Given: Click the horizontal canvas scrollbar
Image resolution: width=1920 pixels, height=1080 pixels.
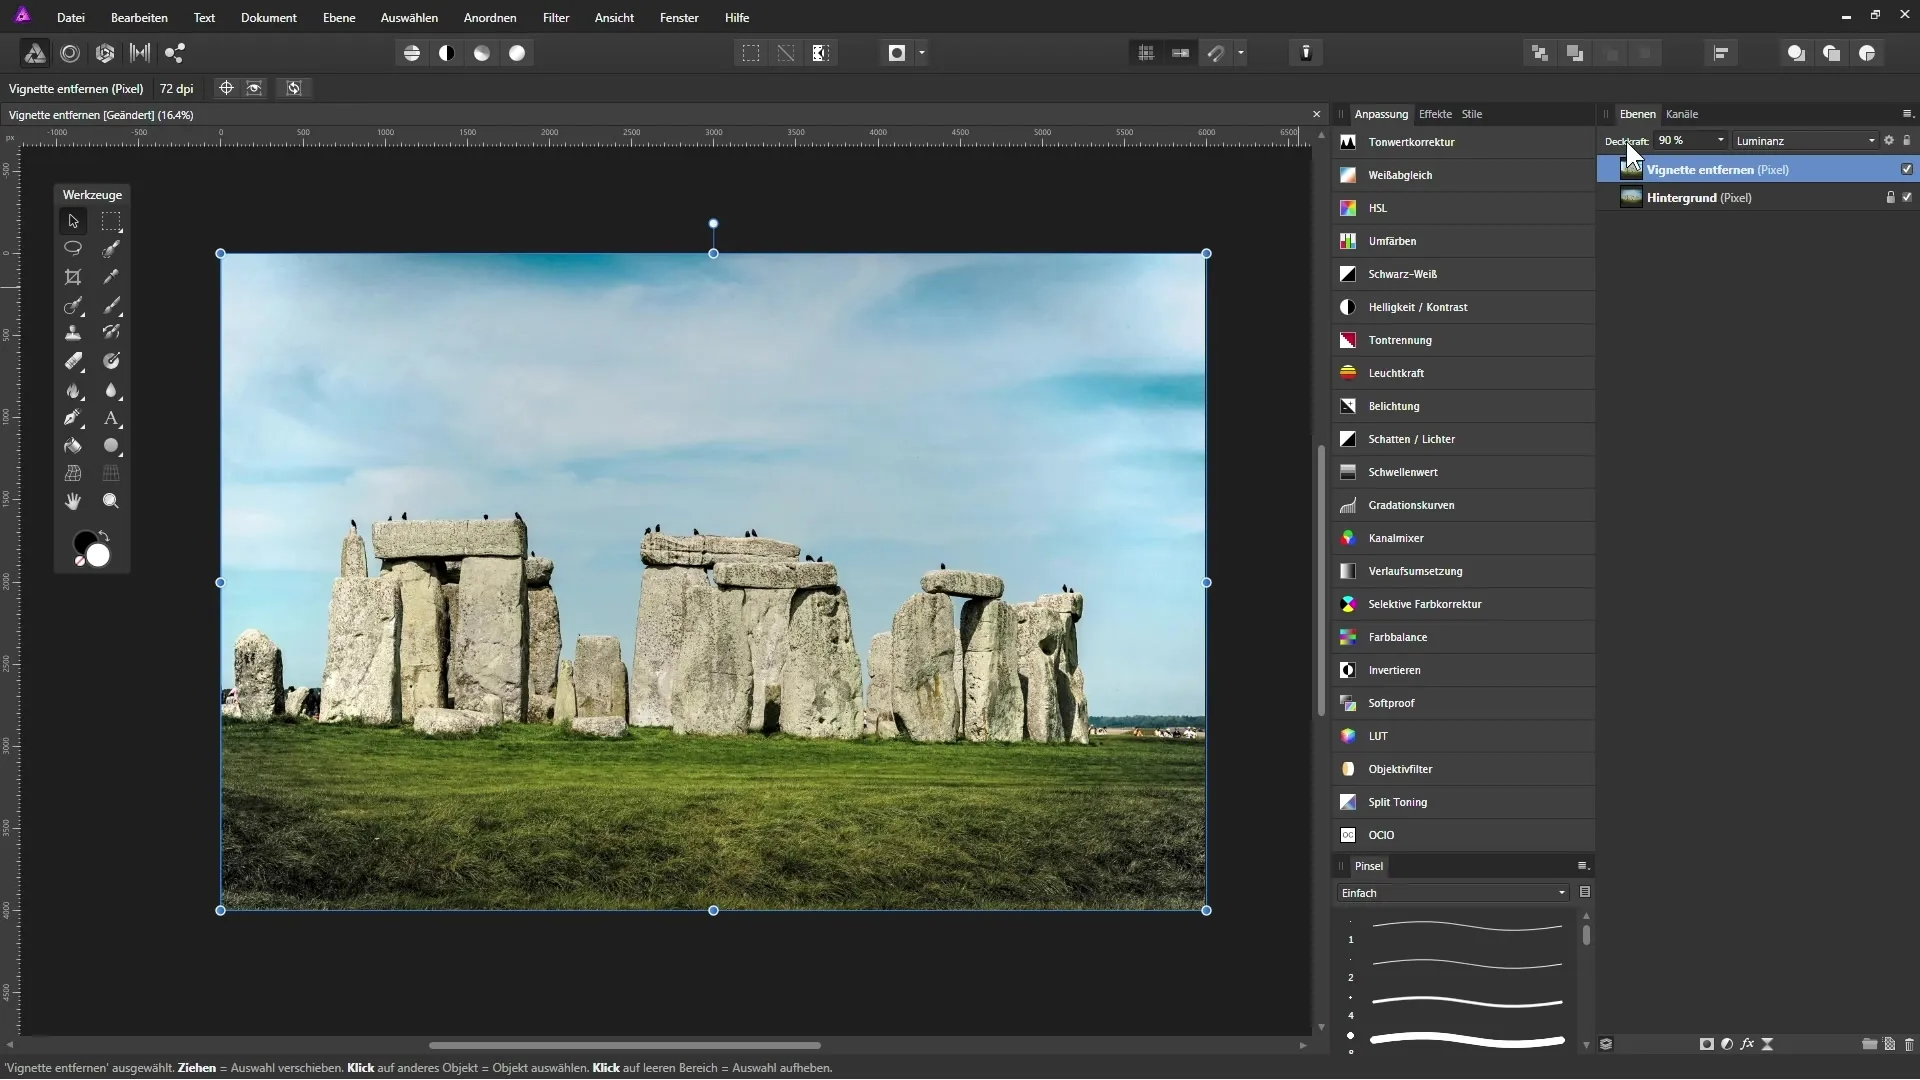Looking at the screenshot, I should tap(625, 1045).
